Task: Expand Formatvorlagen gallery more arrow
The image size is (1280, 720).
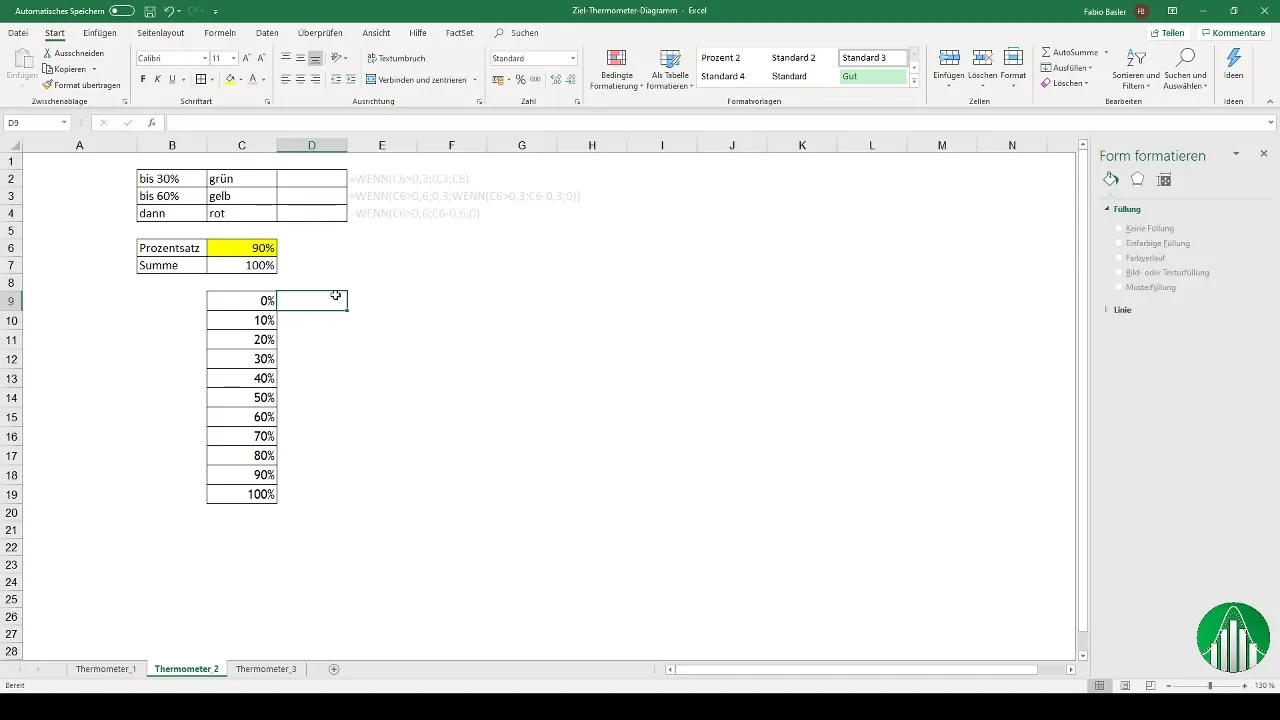Action: coord(914,81)
